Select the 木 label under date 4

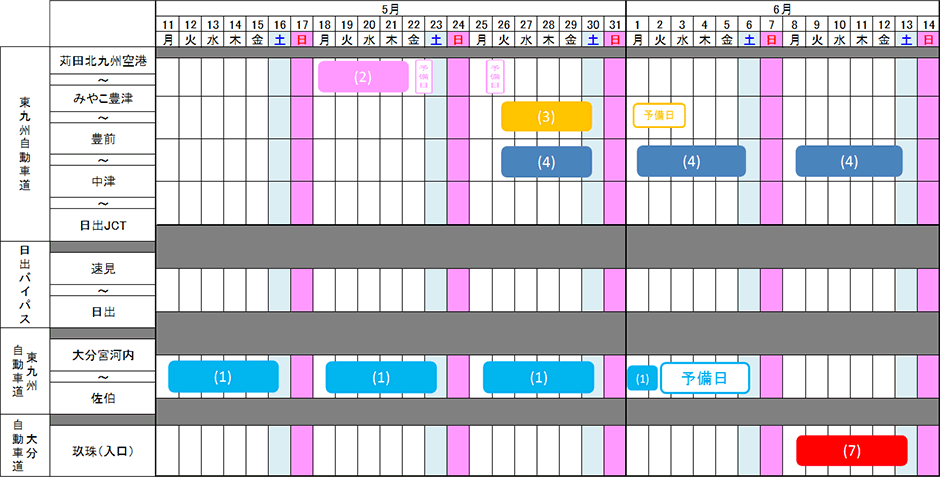(x=704, y=40)
